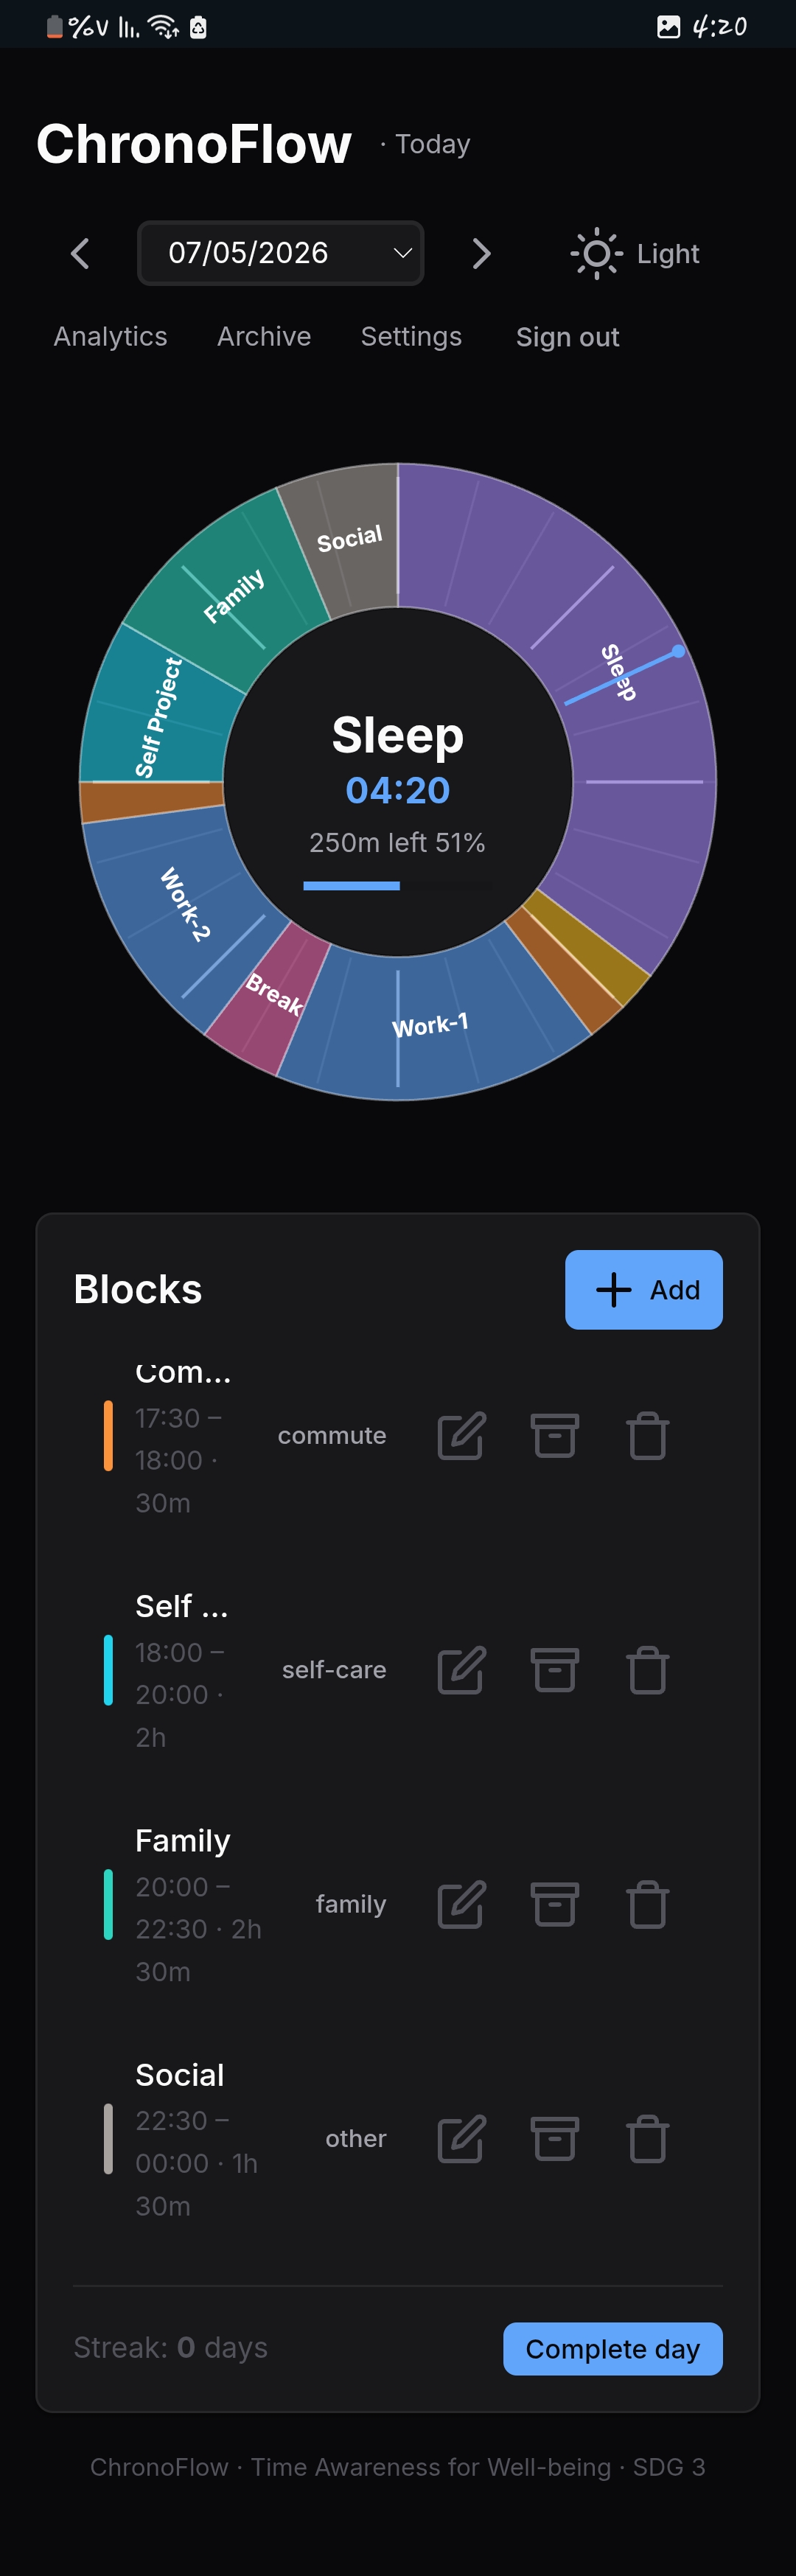Delete the Commute block
Screen dimensions: 796x2576
[647, 1436]
